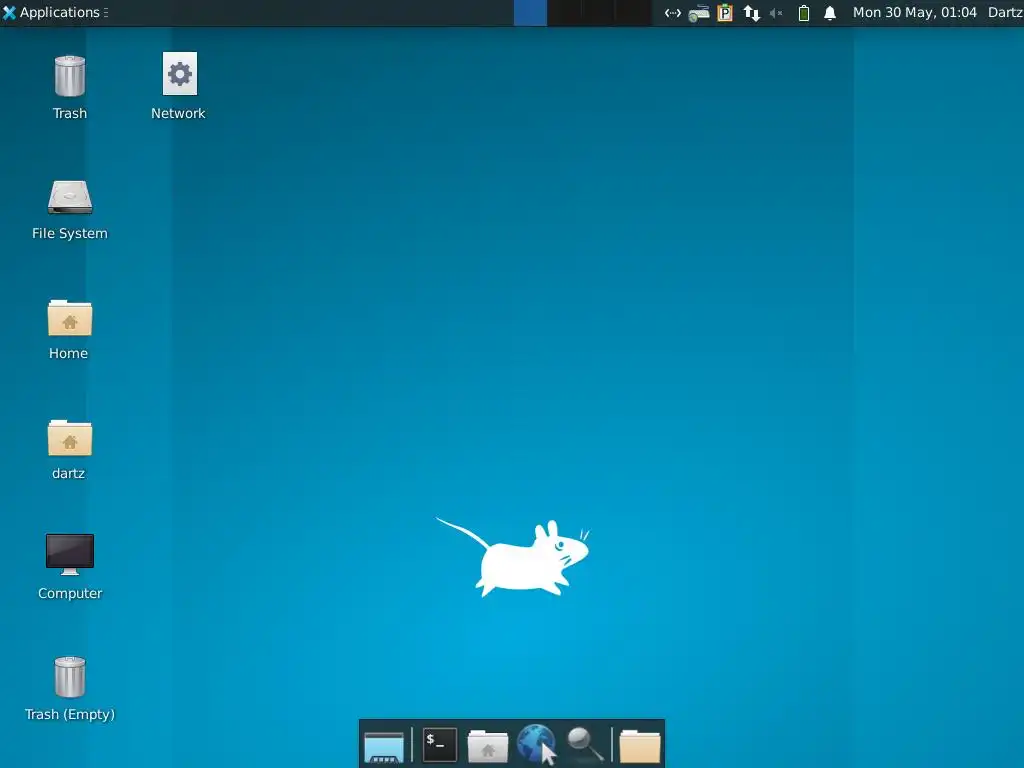Click the removable drive tray icon
The height and width of the screenshot is (768, 1024).
(699, 13)
